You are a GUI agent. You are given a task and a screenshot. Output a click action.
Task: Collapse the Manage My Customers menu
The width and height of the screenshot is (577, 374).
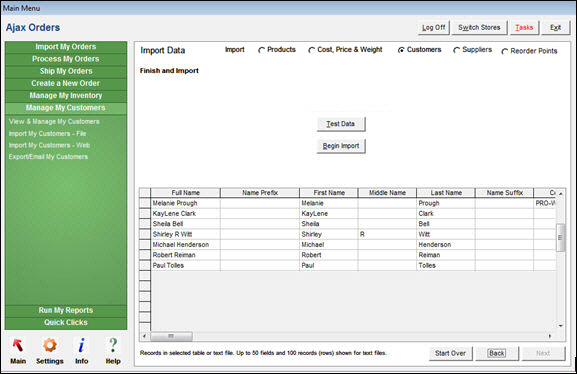point(66,108)
